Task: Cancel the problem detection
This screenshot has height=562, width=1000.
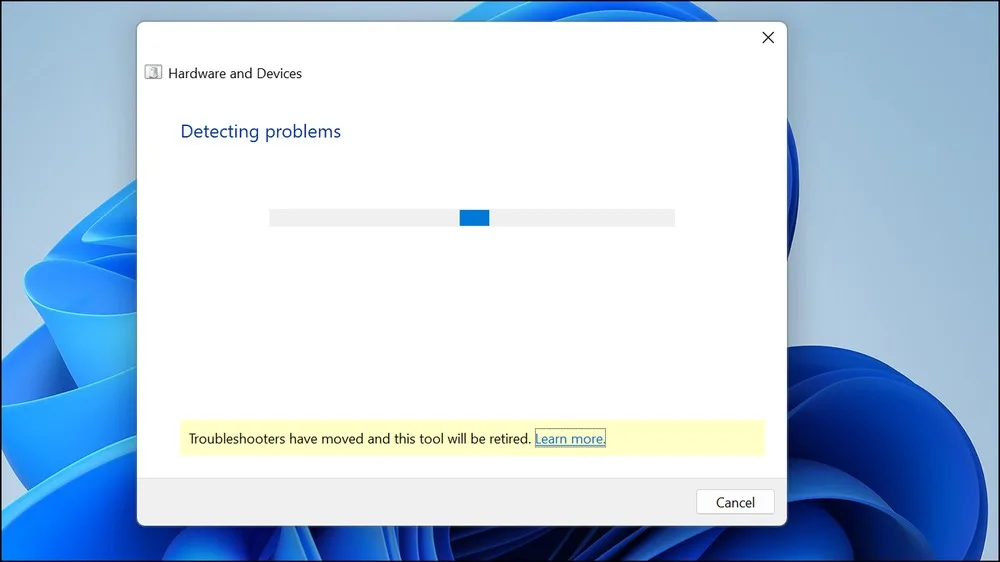Action: [x=735, y=502]
